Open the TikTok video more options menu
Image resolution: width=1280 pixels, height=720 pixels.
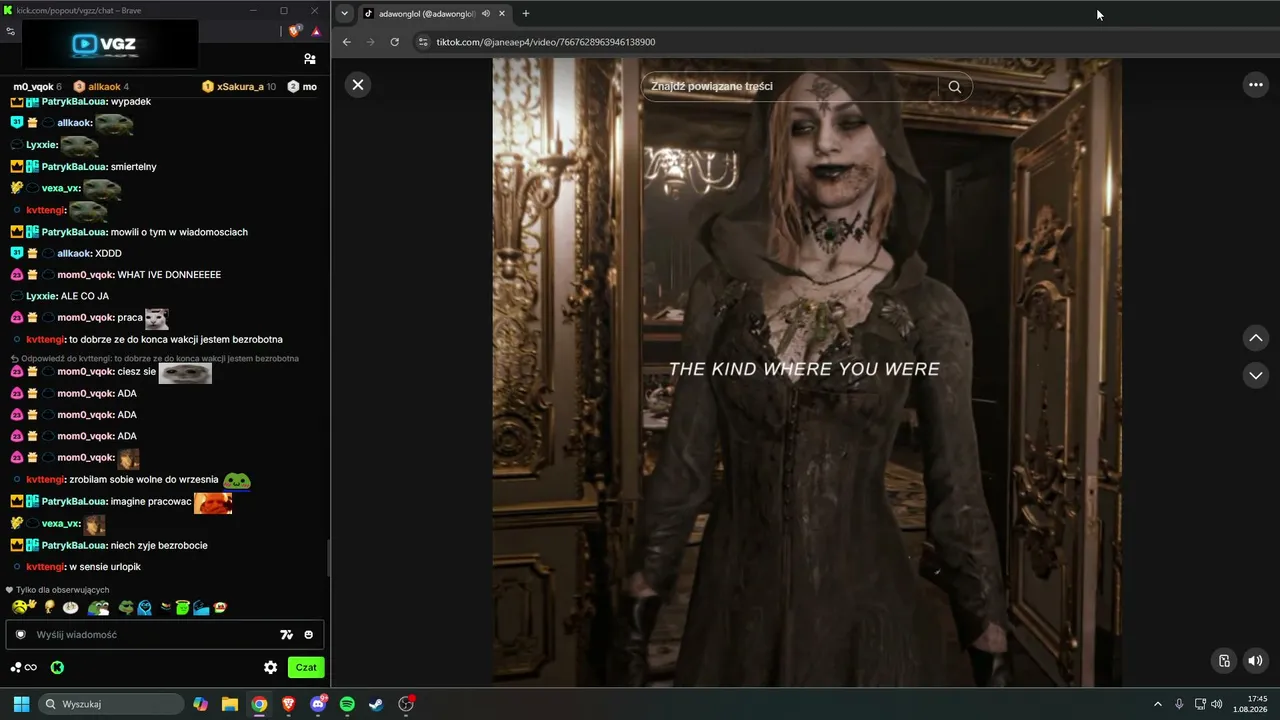[x=1256, y=85]
